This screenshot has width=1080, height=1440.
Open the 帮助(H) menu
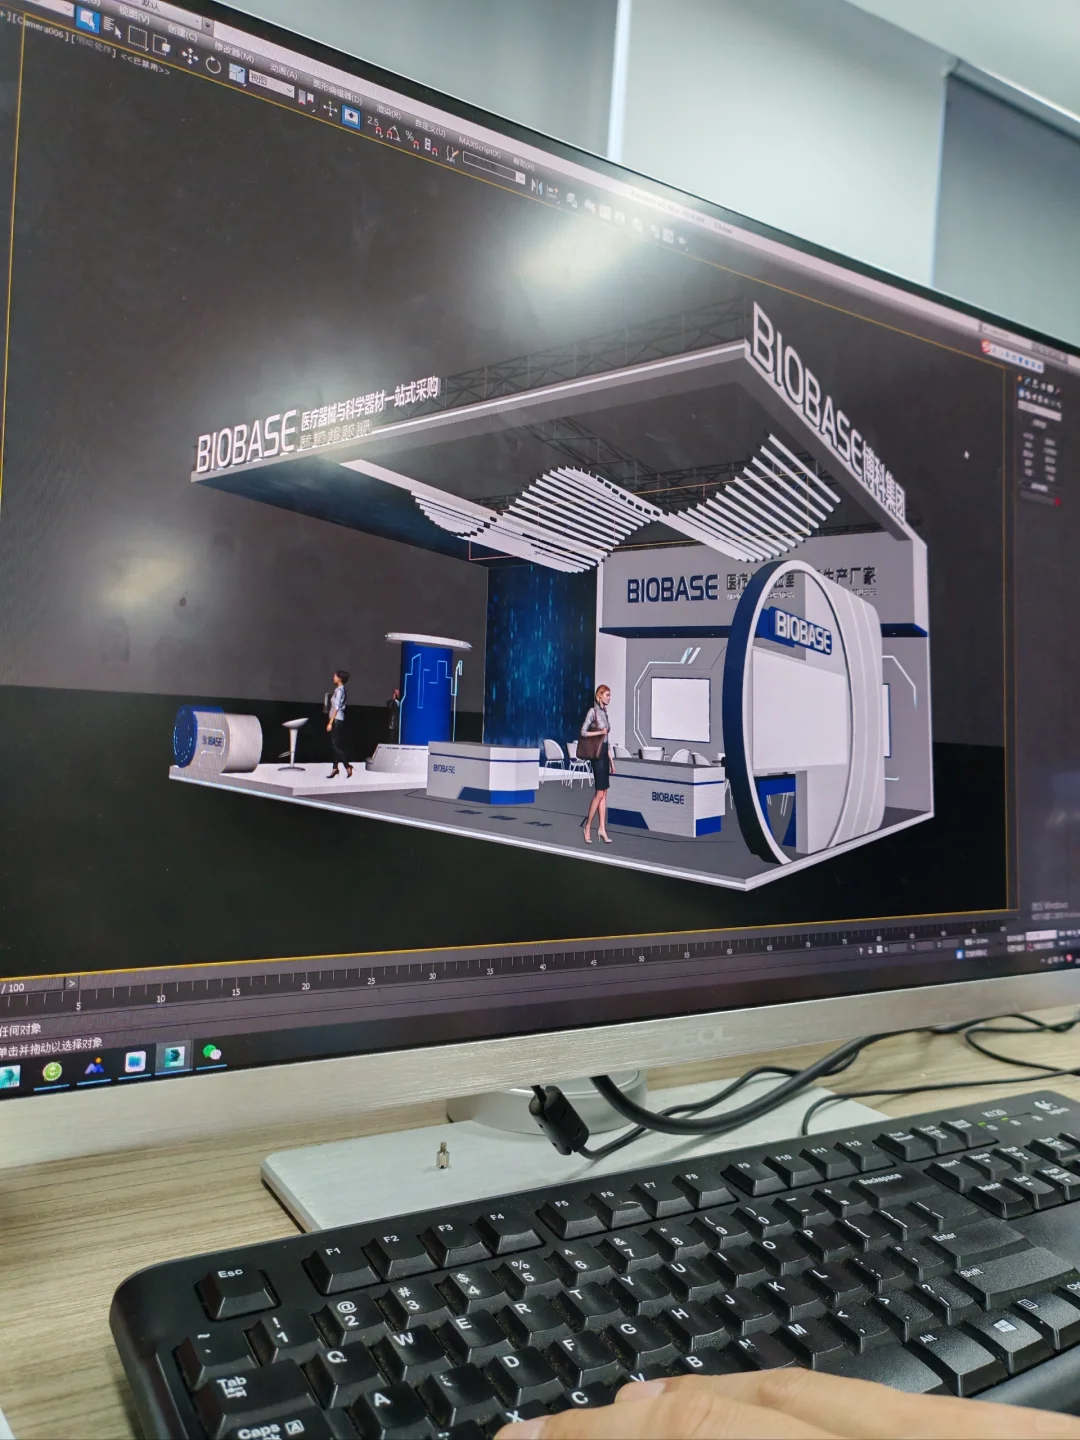click(x=524, y=164)
